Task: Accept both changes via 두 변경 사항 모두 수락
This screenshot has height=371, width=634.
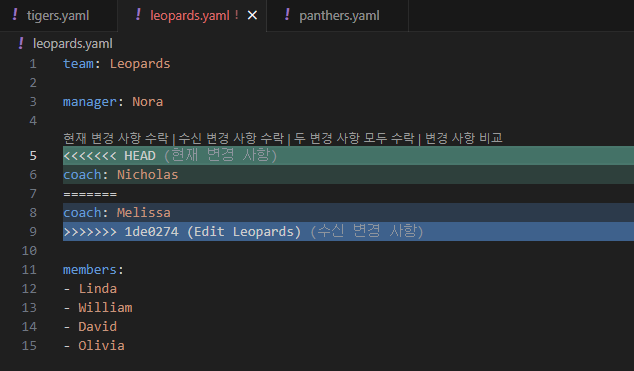Action: pyautogui.click(x=354, y=138)
